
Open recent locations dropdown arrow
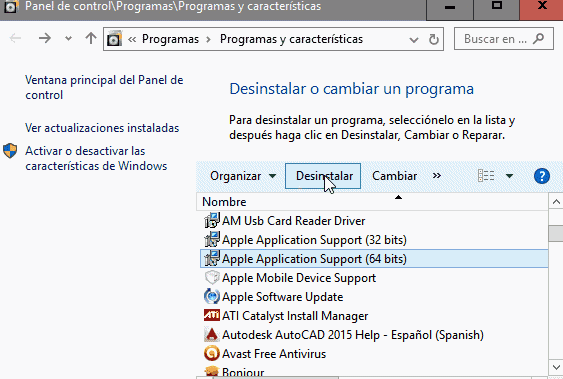[68, 39]
